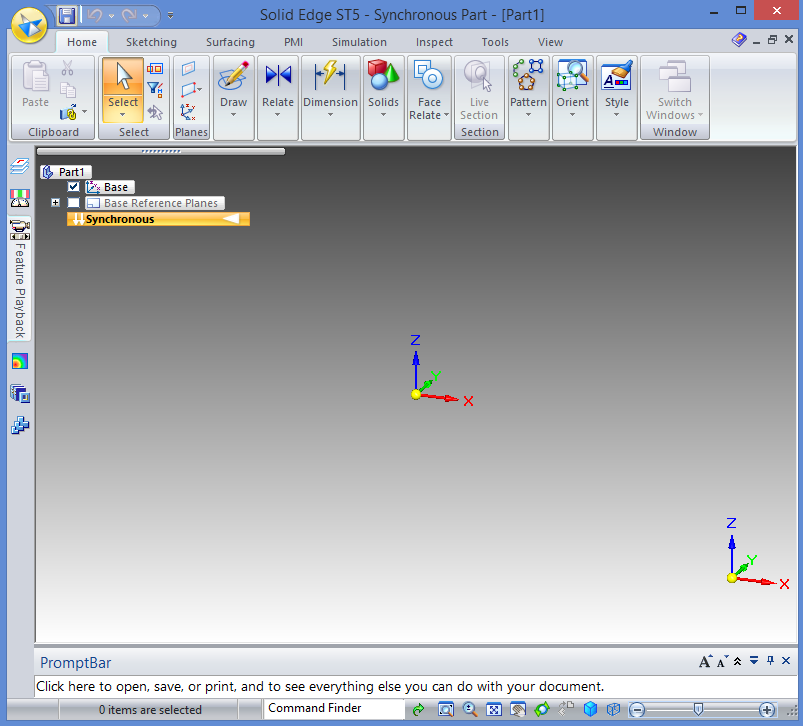Uncheck the Base coordinate system checkbox
Image resolution: width=803 pixels, height=726 pixels.
pyautogui.click(x=74, y=187)
